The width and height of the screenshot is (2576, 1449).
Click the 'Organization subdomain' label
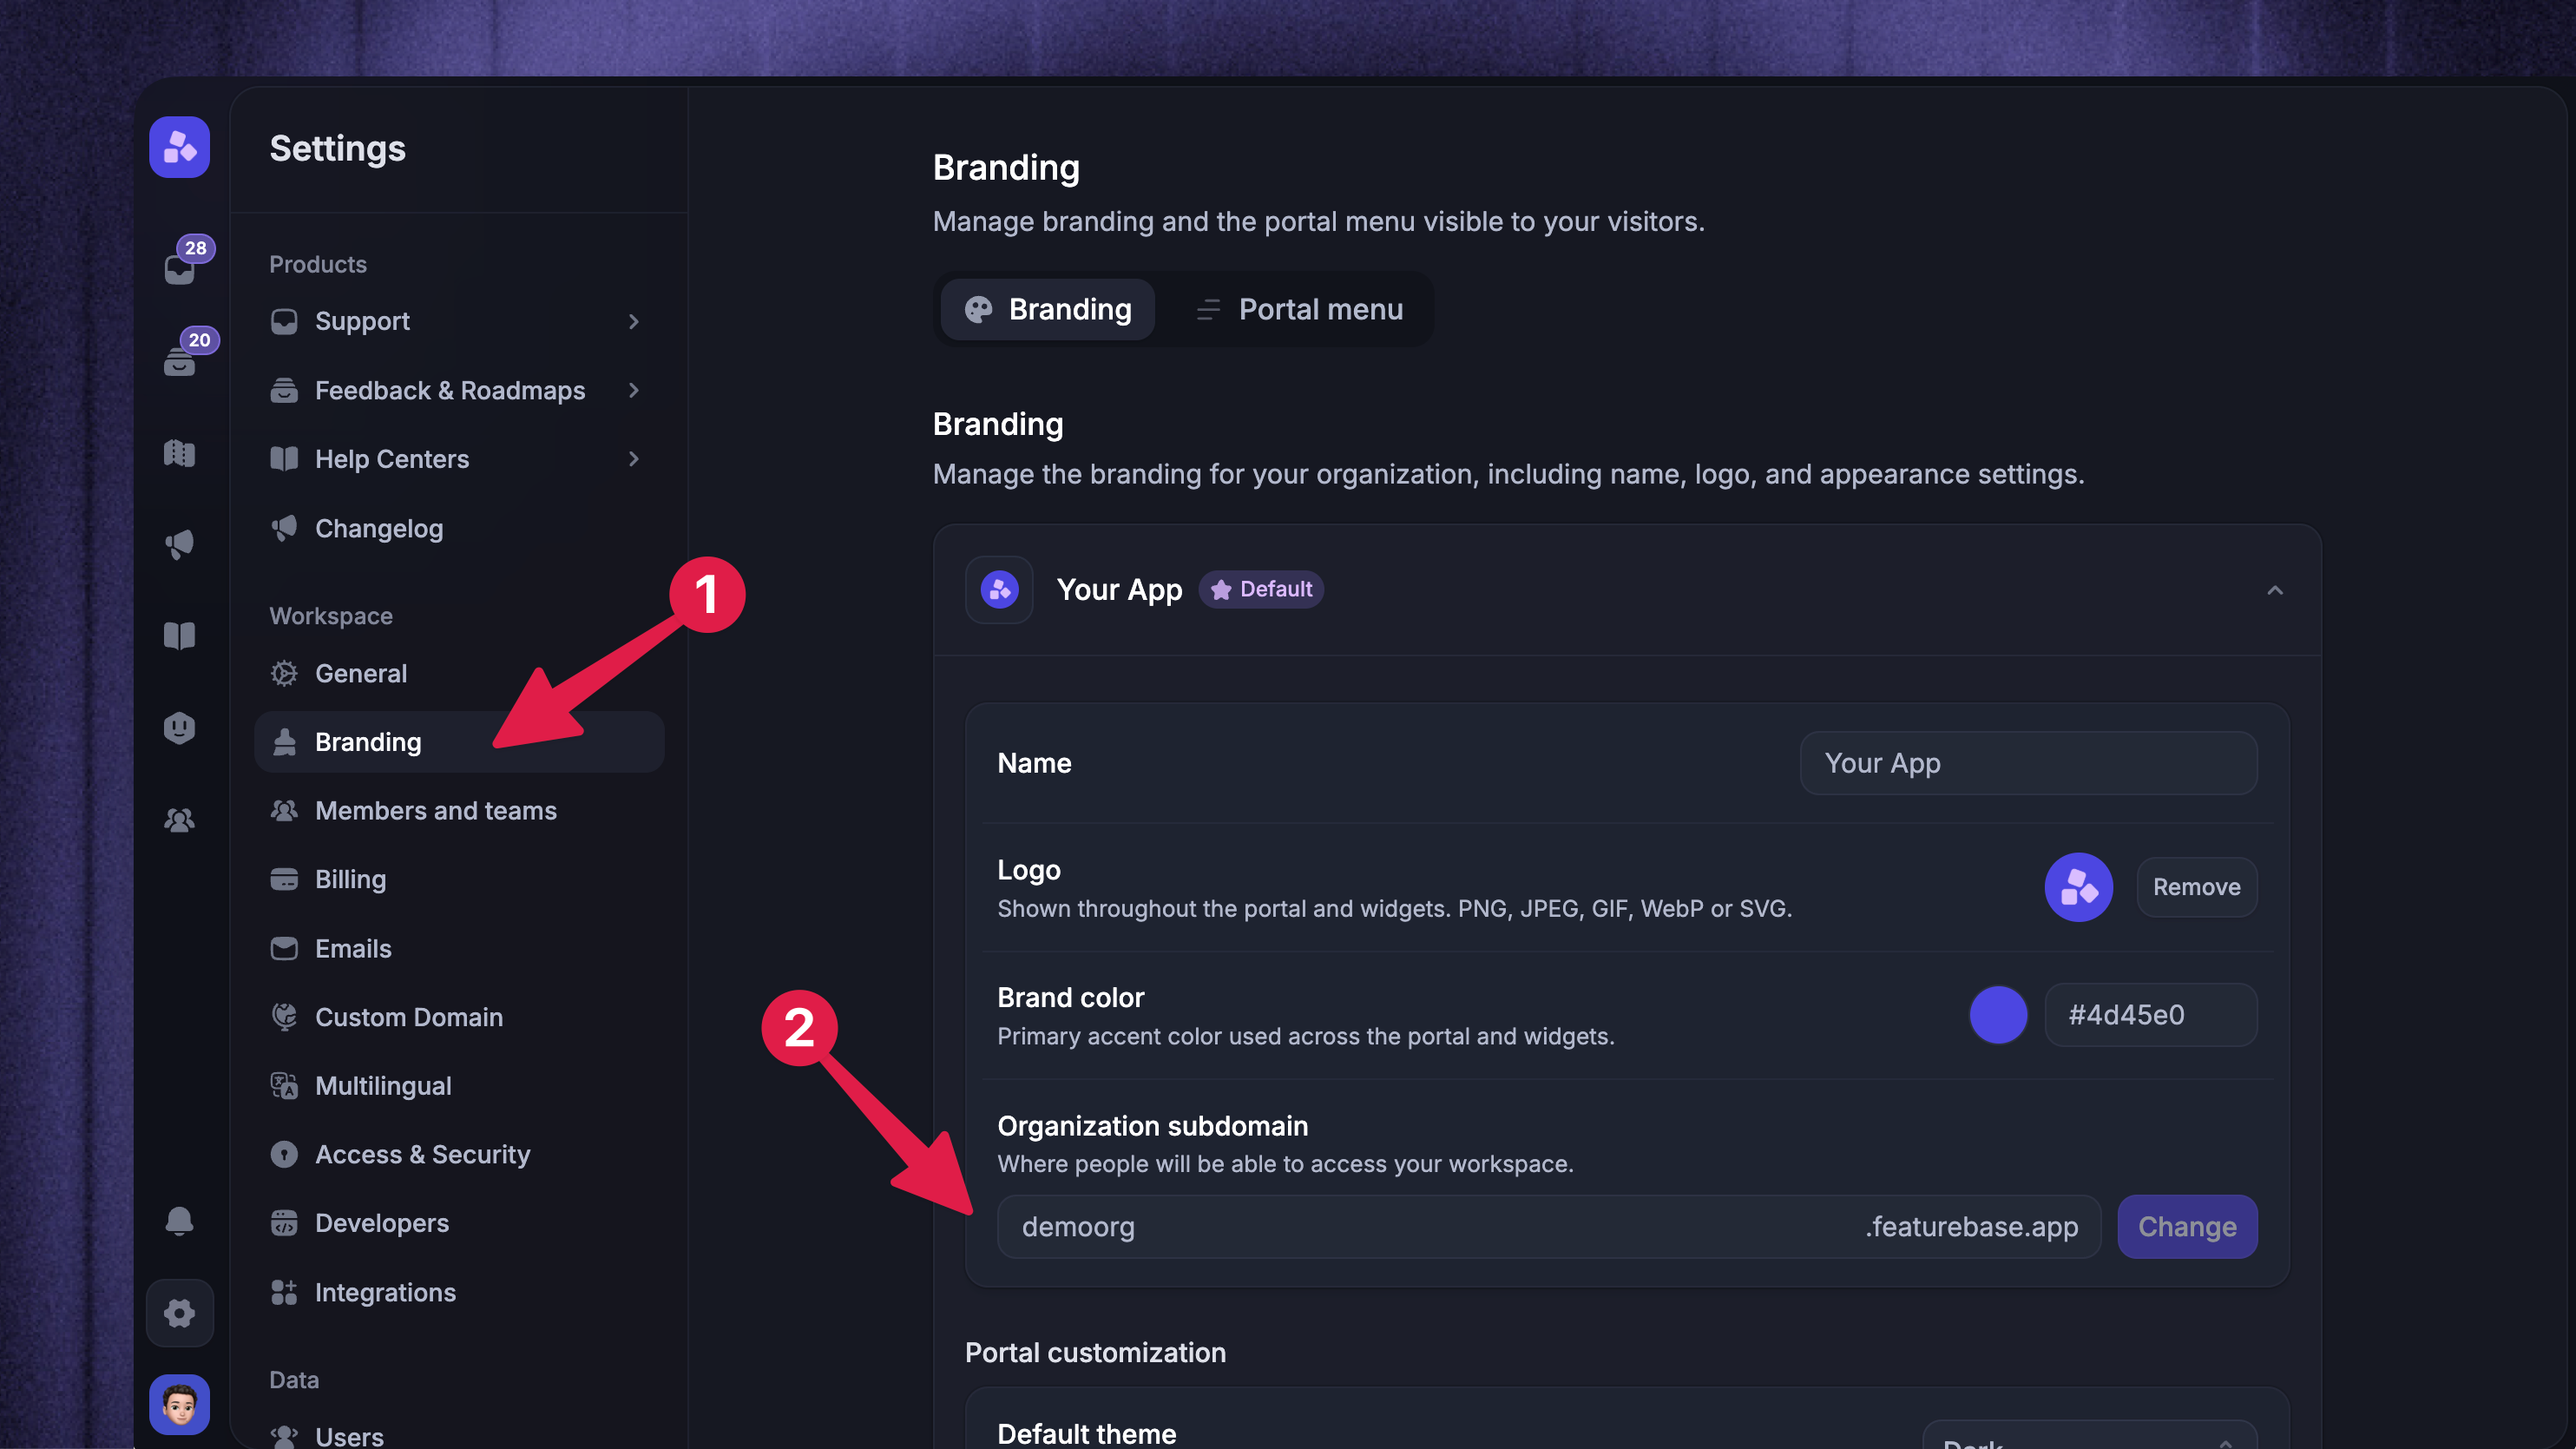(1152, 1126)
